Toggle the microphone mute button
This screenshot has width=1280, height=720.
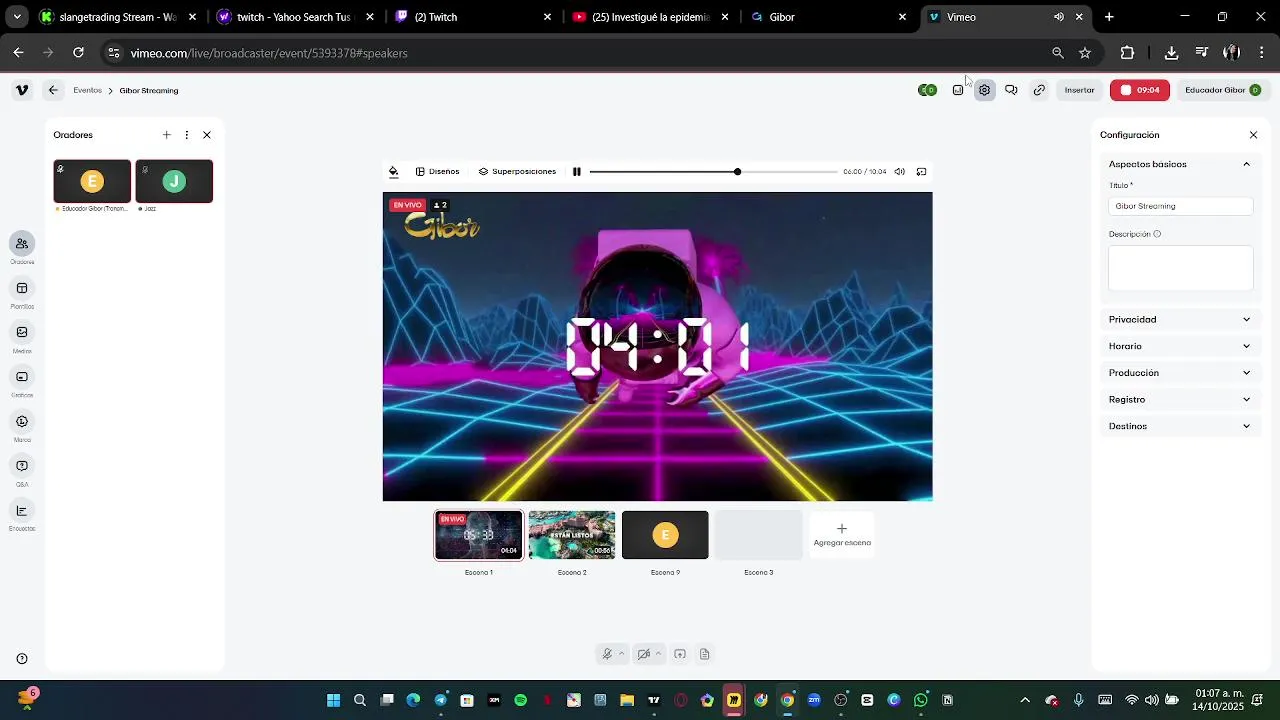606,654
